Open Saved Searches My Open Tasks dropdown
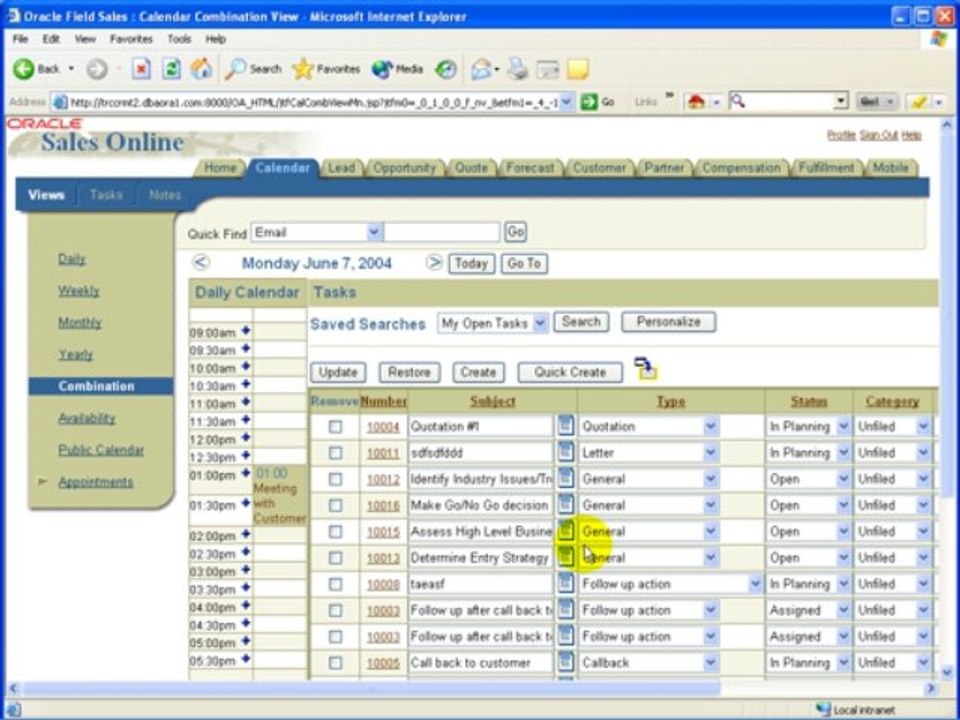The height and width of the screenshot is (720, 960). [x=540, y=323]
